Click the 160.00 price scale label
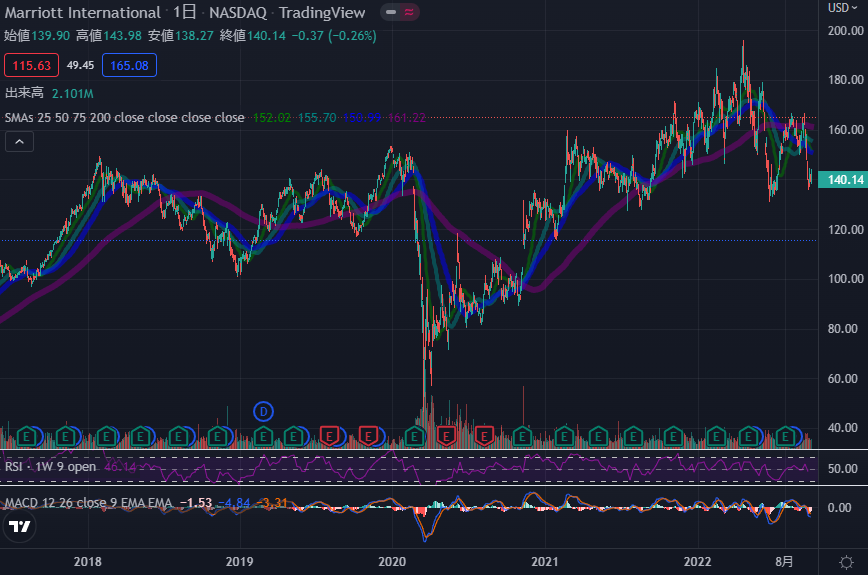 (x=845, y=129)
